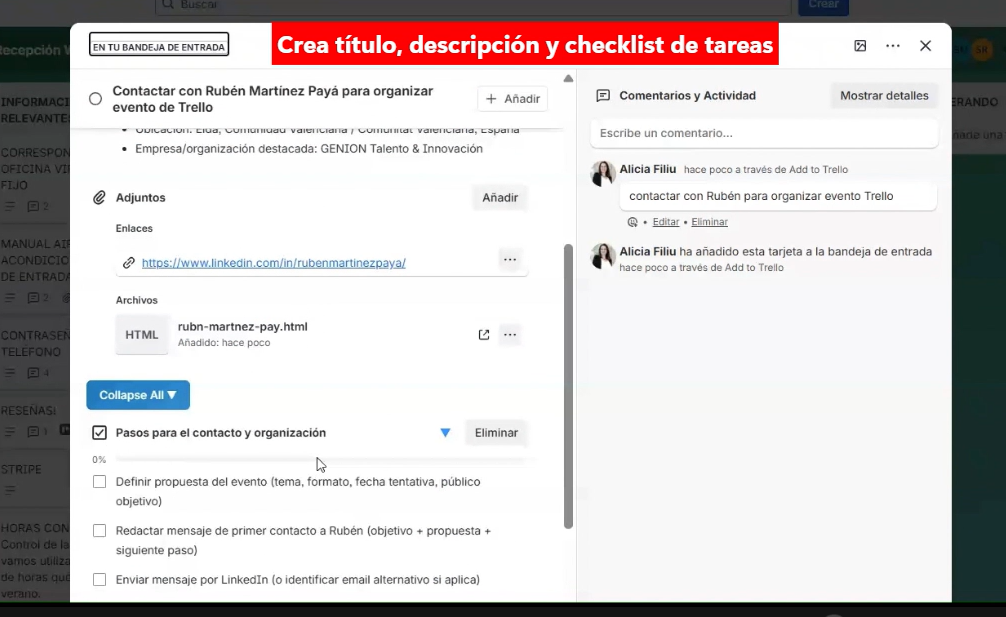The image size is (1006, 617).
Task: Open the LinkedIn rubenmartinezpaya link
Action: [x=273, y=263]
